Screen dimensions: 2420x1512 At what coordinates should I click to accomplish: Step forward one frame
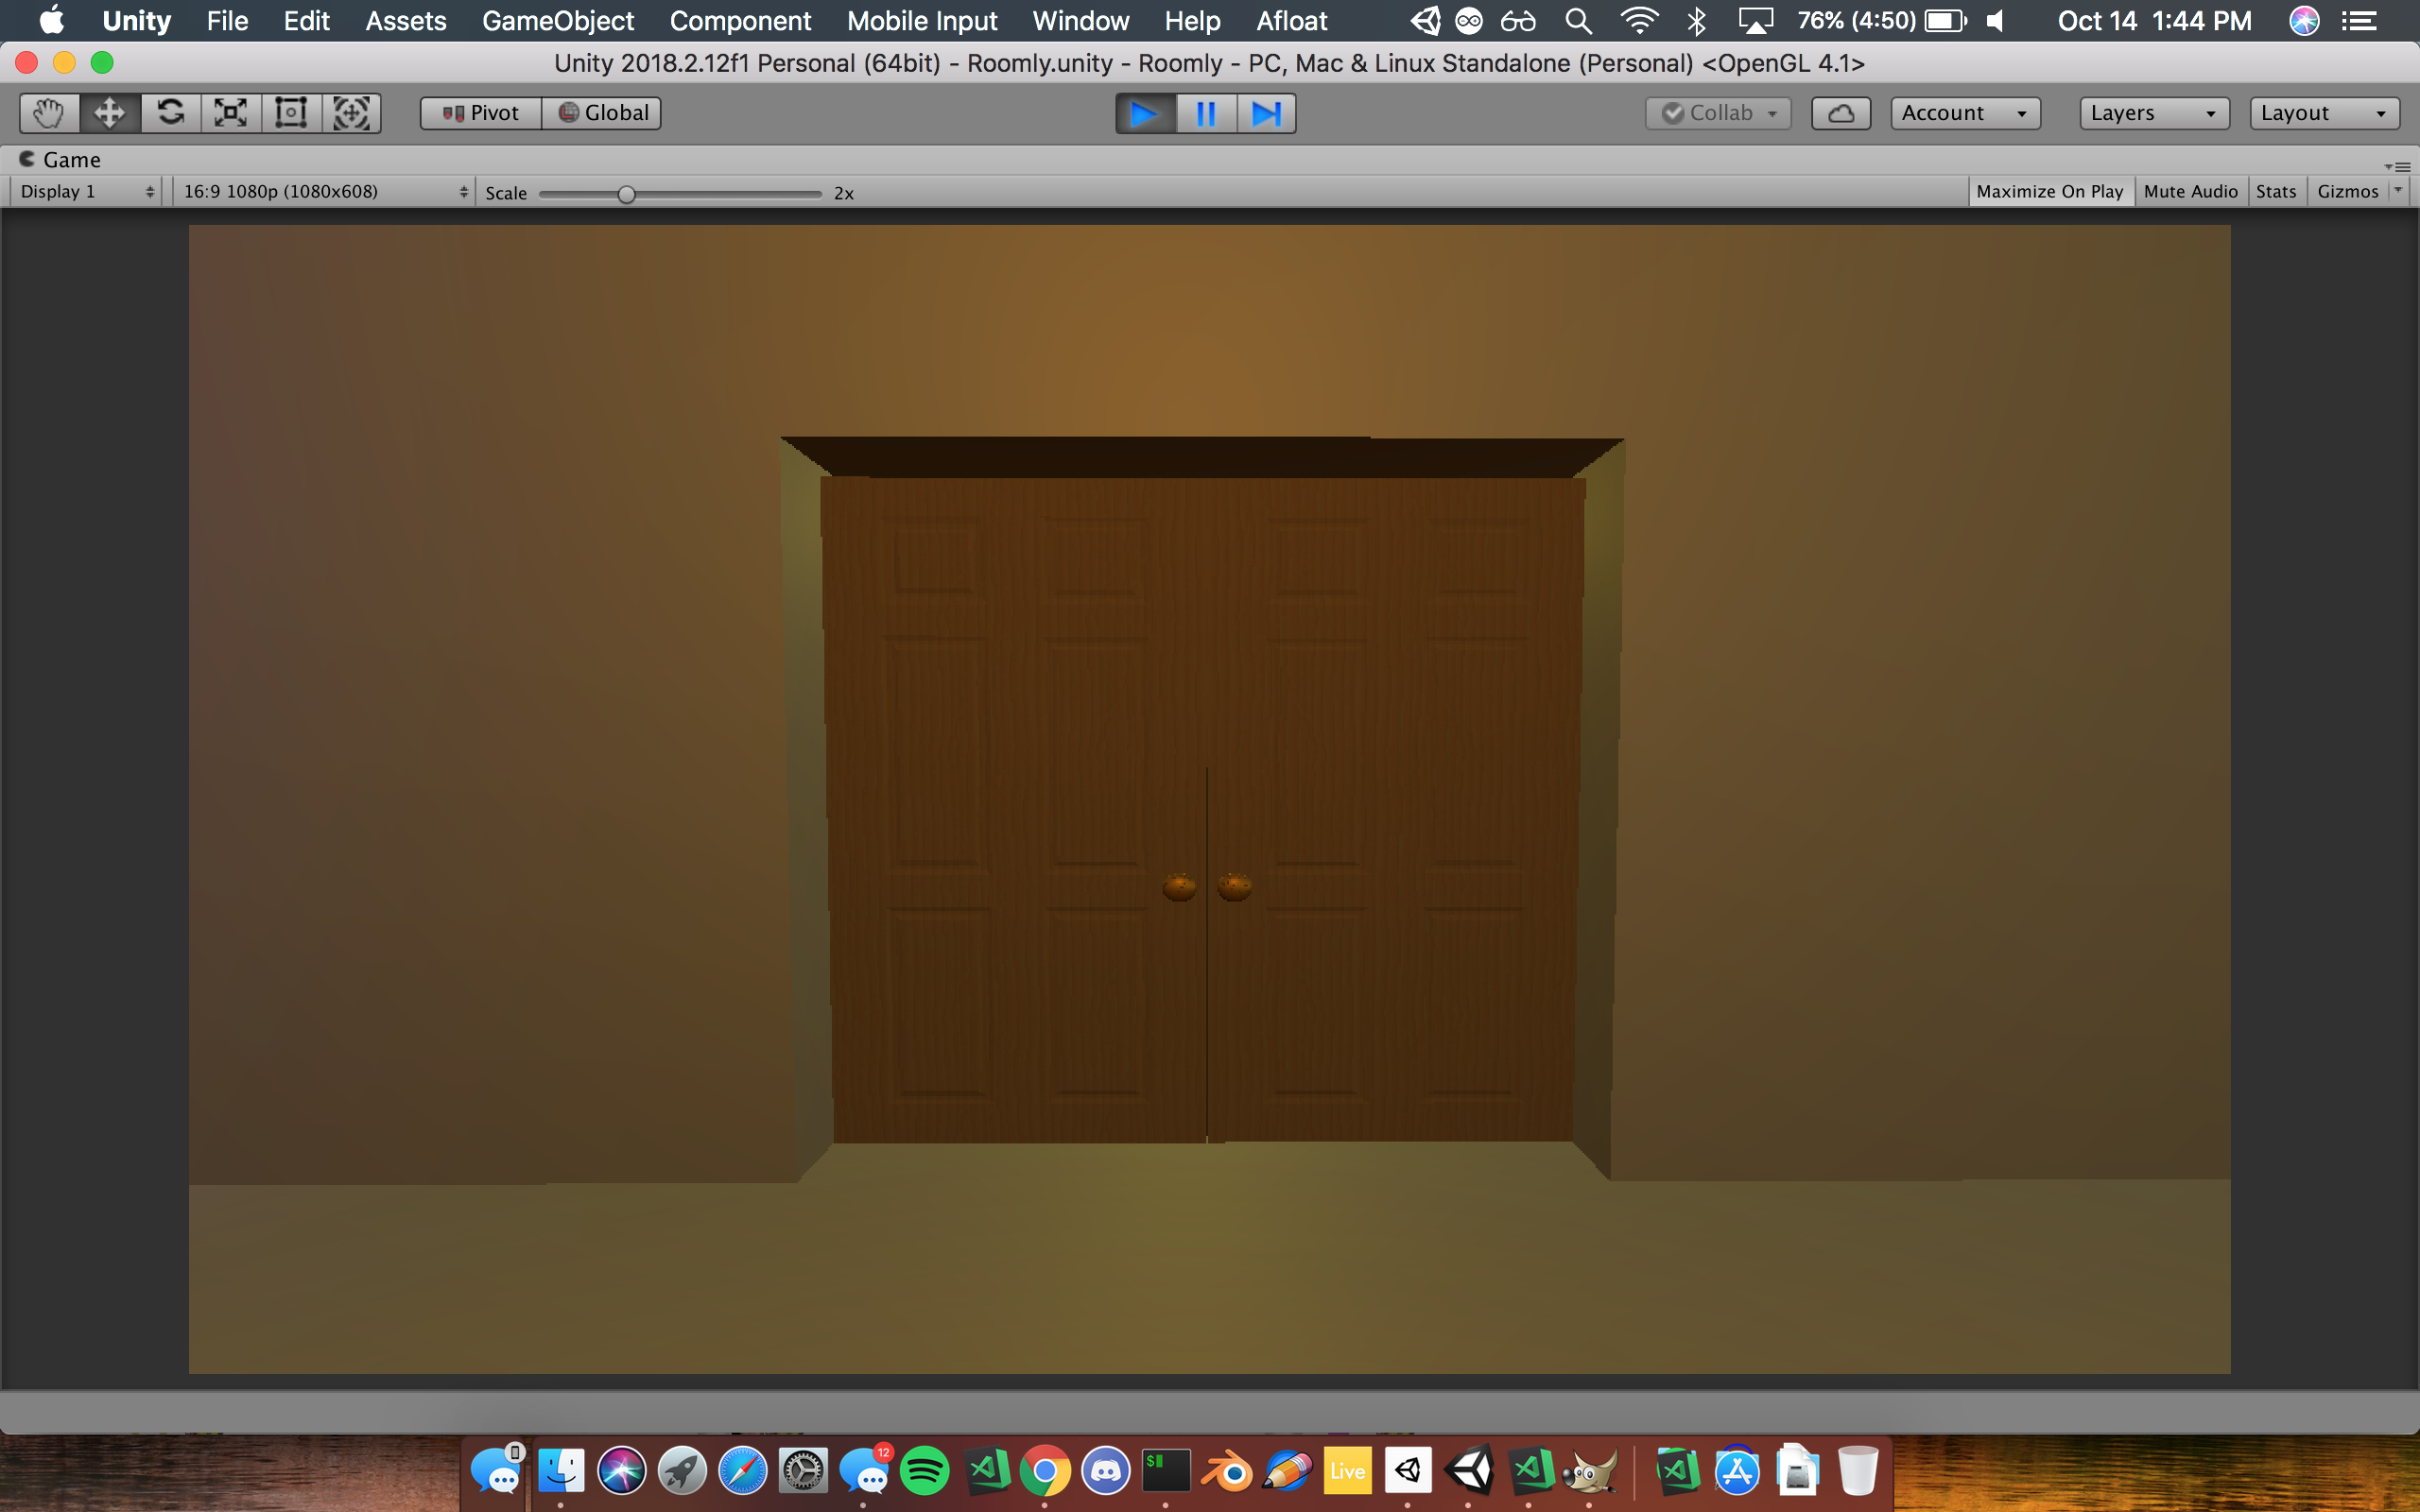tap(1266, 113)
